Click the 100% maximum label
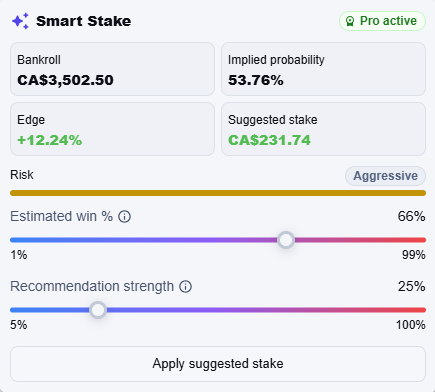 pyautogui.click(x=411, y=325)
